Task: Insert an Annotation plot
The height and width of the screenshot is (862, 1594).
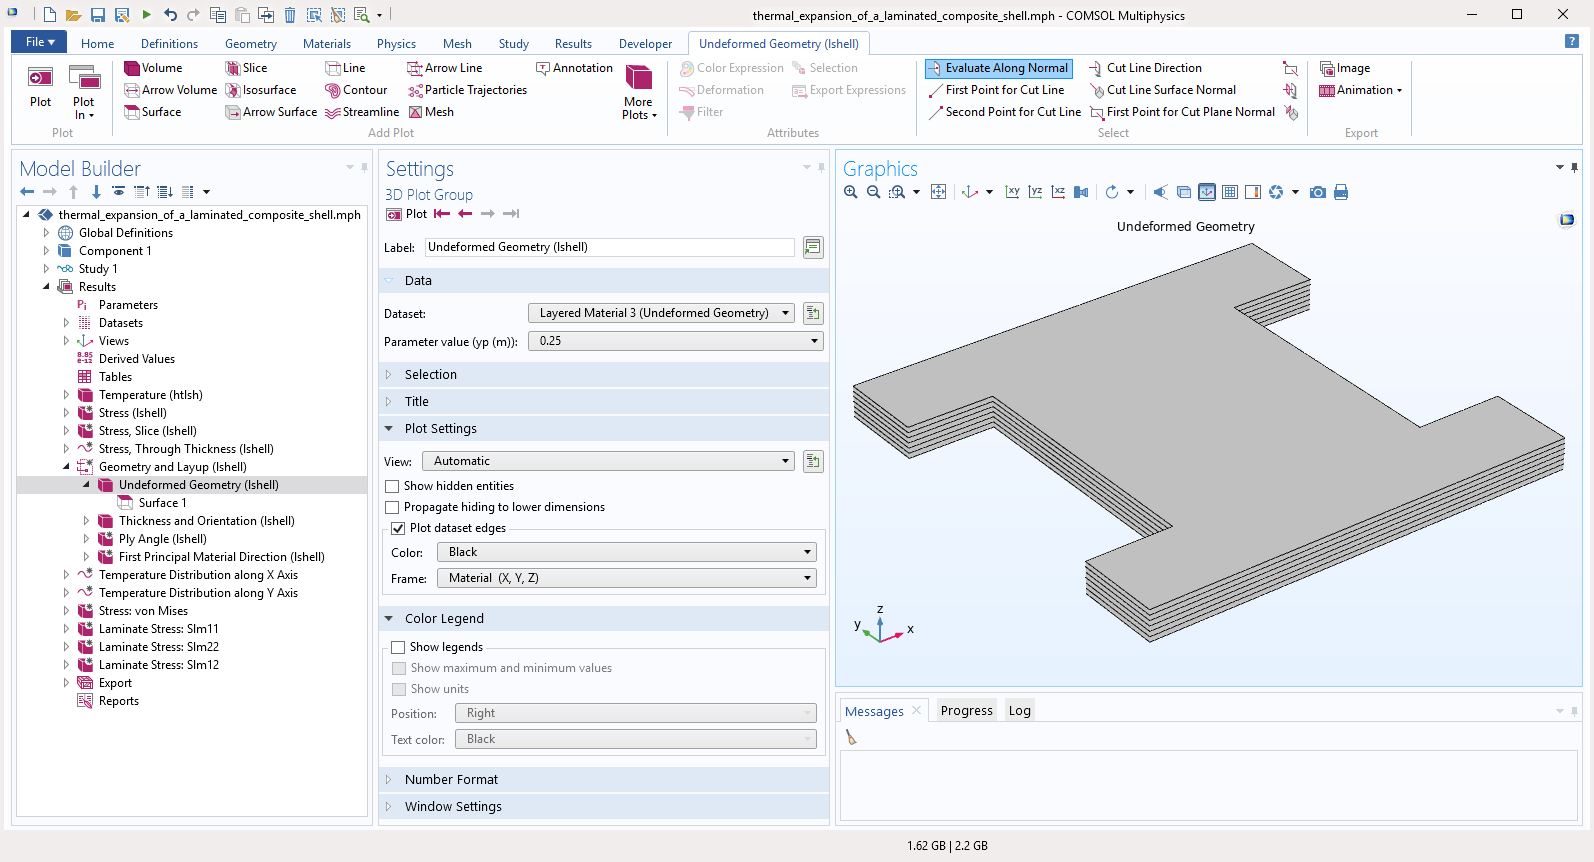Action: tap(574, 68)
